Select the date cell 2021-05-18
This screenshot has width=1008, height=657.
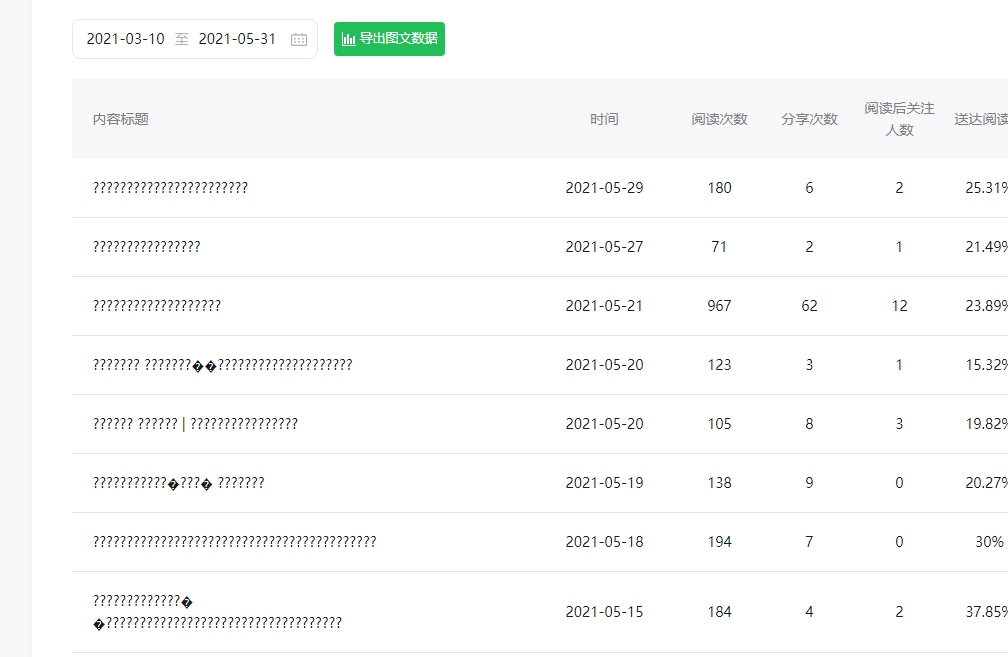point(604,542)
